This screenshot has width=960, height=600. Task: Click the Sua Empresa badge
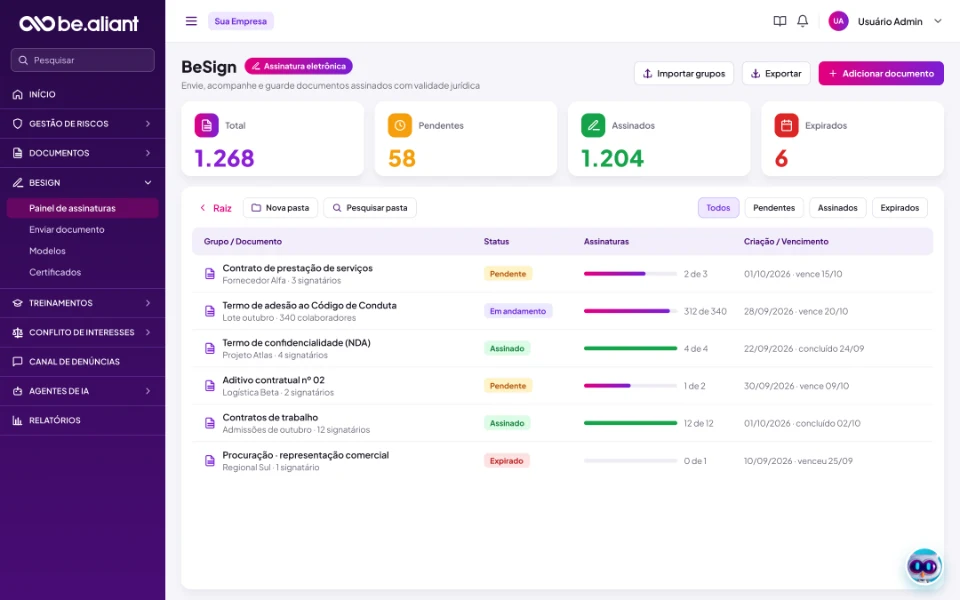click(241, 21)
